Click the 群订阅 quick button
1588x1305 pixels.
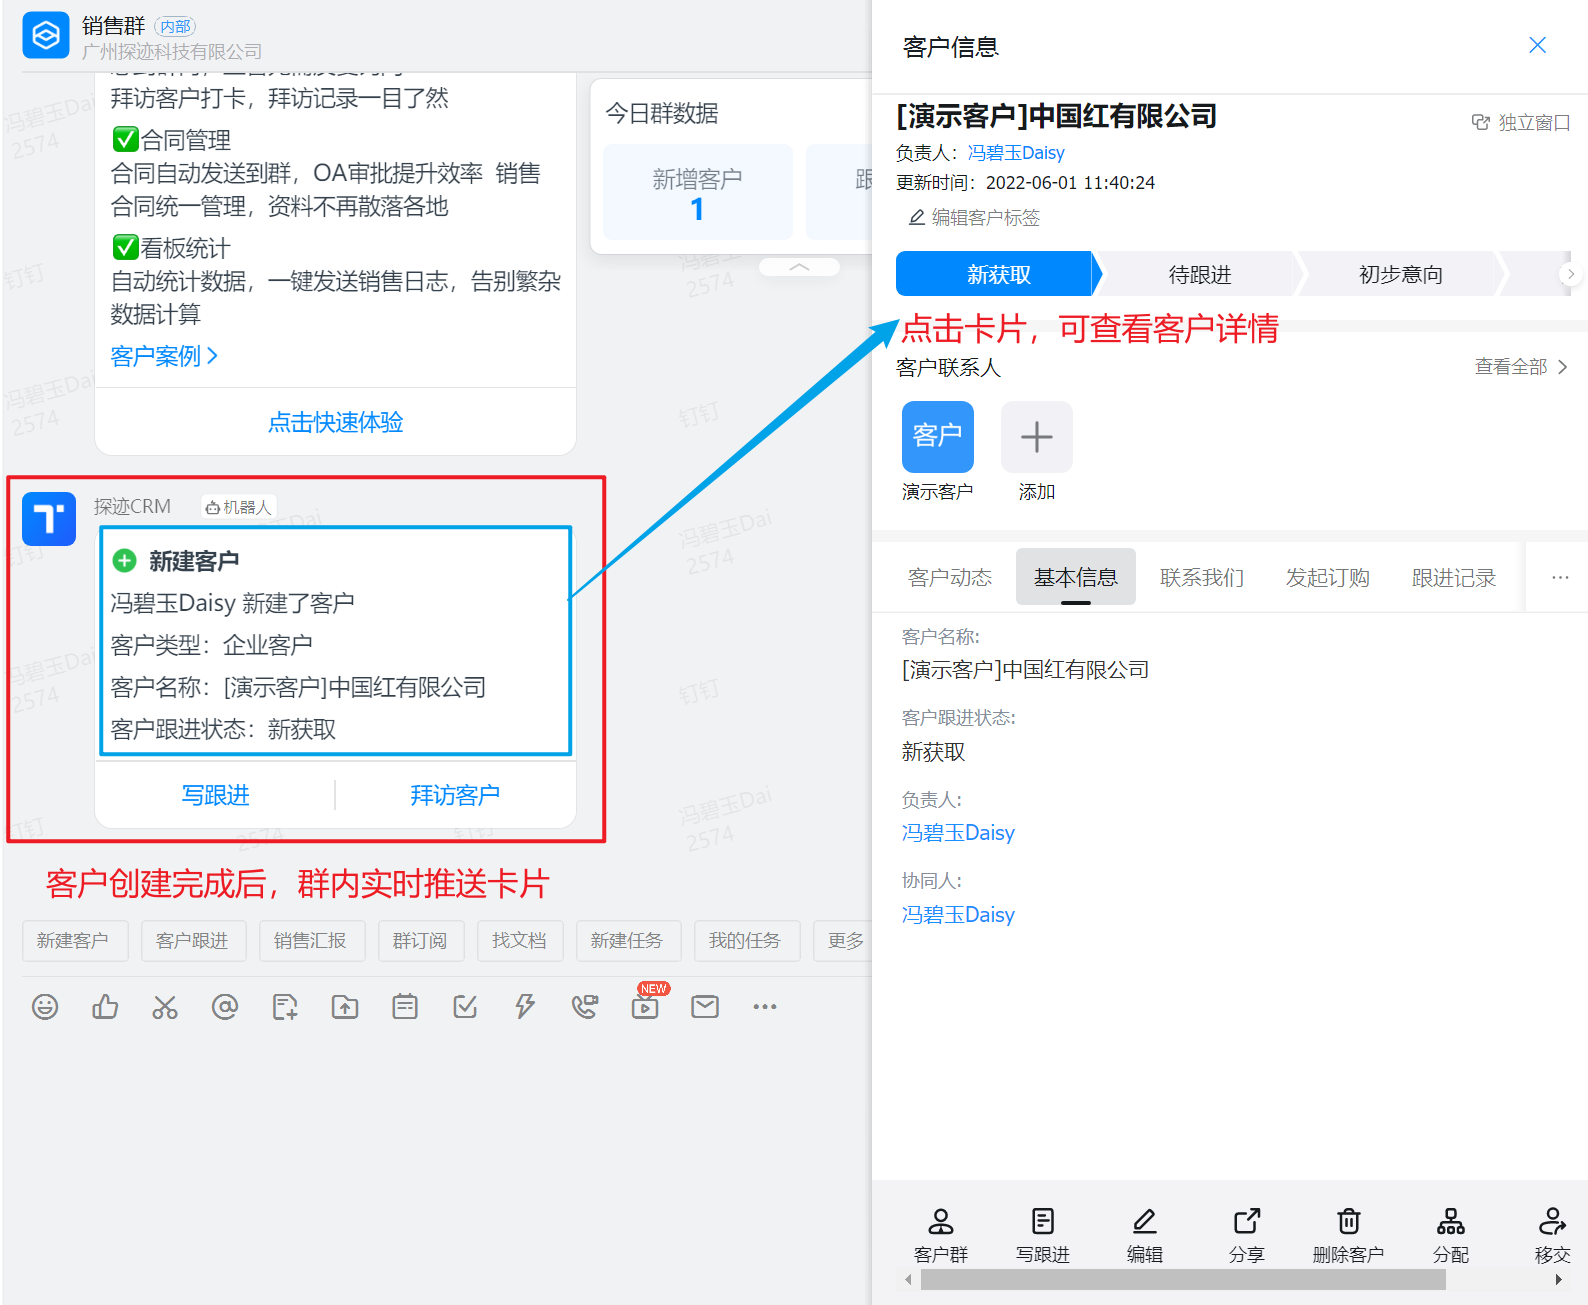tap(421, 941)
